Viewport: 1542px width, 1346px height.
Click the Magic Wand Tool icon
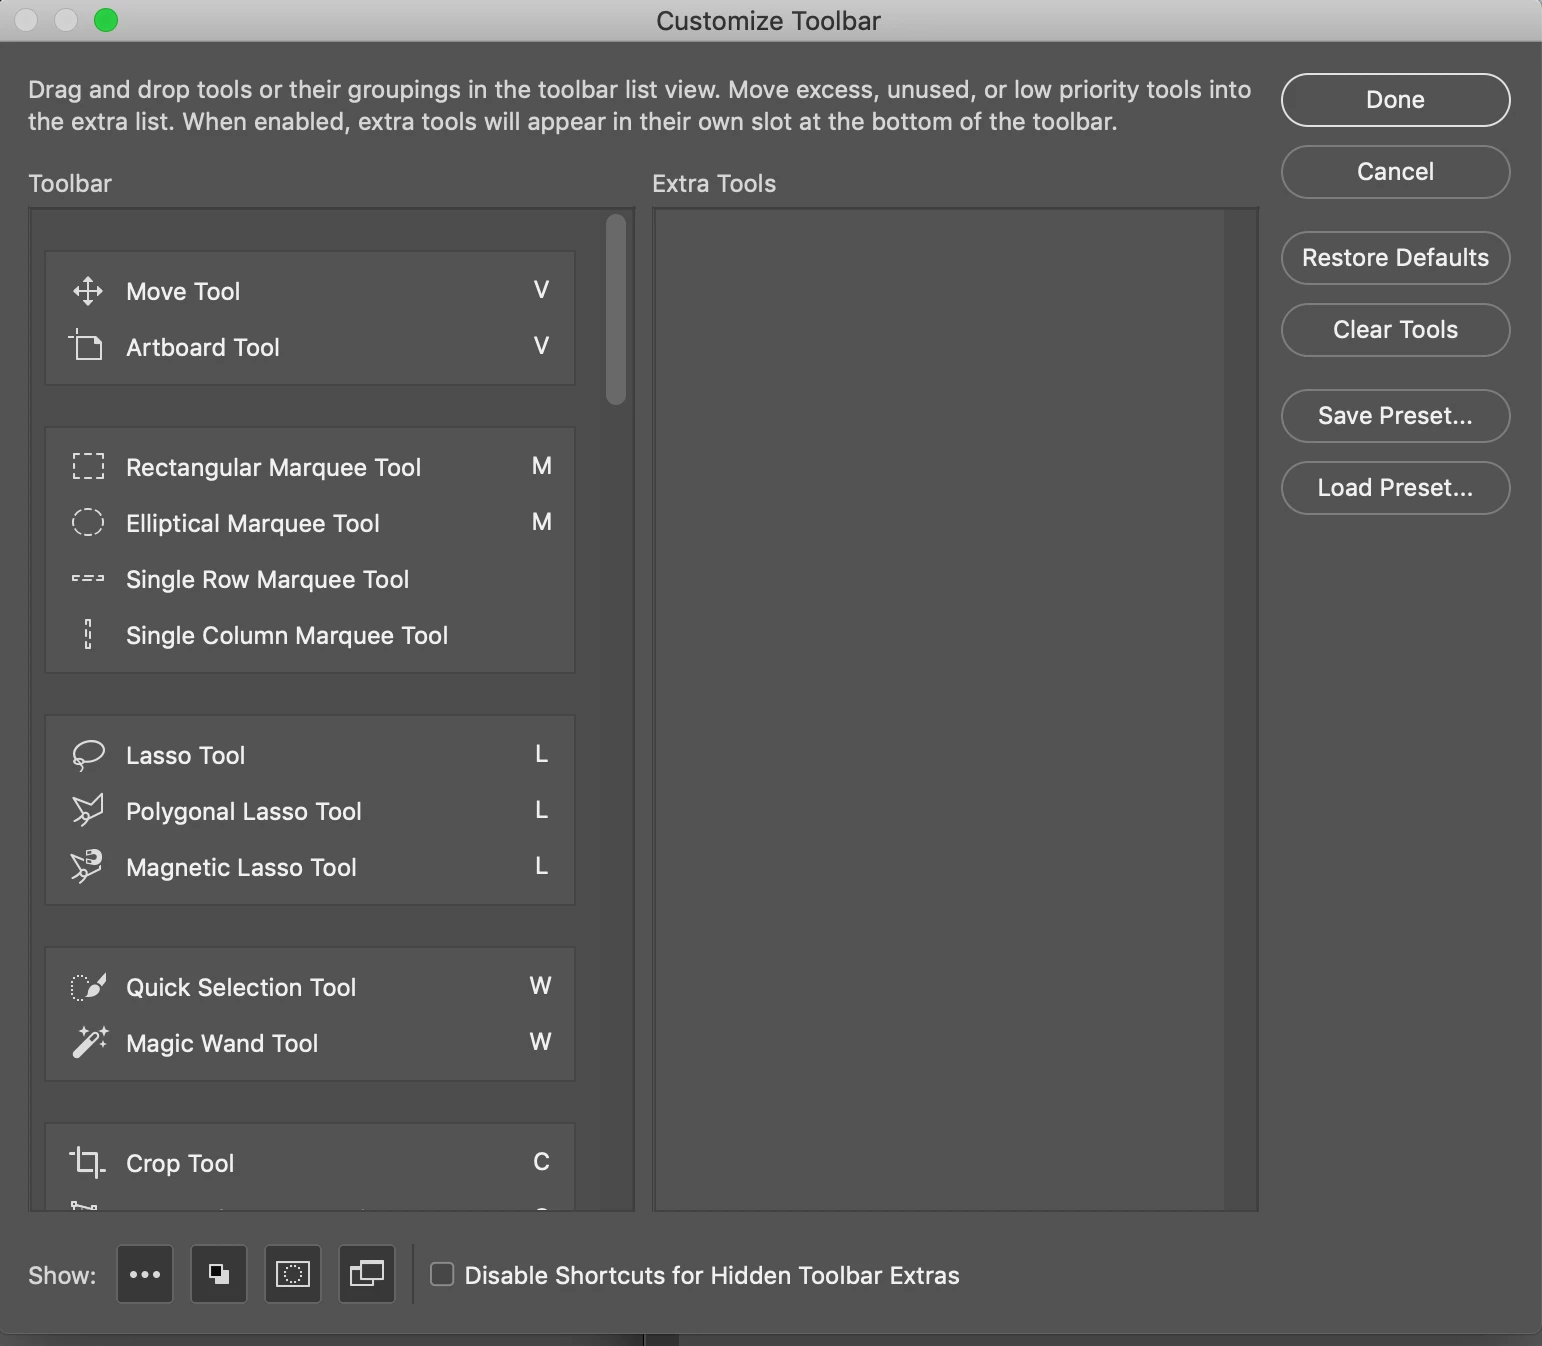coord(89,1042)
